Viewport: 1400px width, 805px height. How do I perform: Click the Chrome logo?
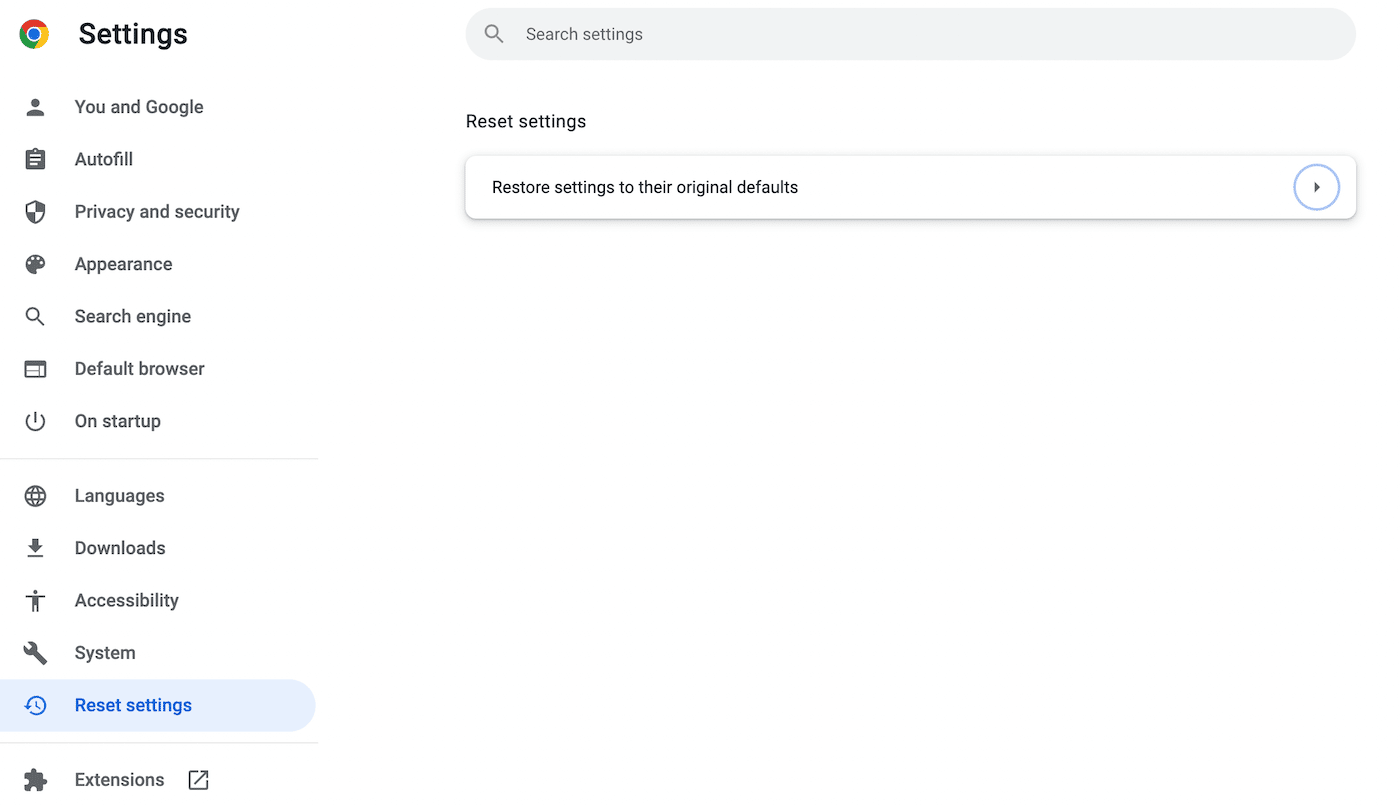coord(32,33)
